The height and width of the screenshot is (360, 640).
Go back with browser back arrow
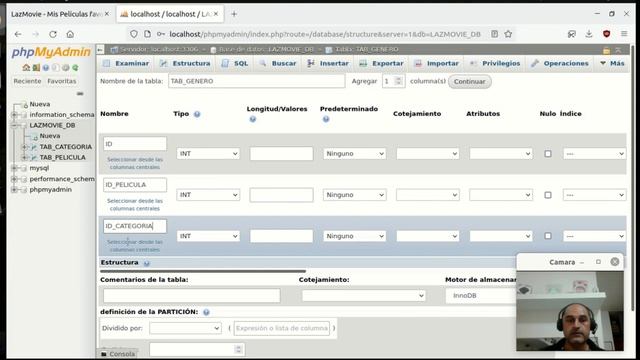[18, 34]
